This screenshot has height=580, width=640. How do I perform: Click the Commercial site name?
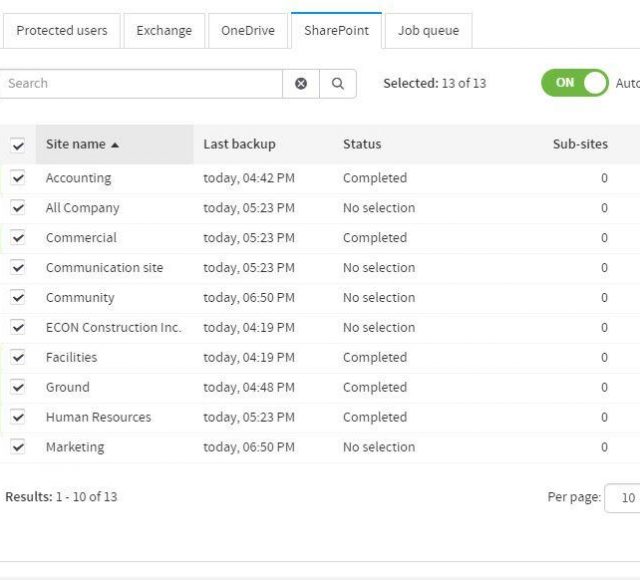coord(81,238)
